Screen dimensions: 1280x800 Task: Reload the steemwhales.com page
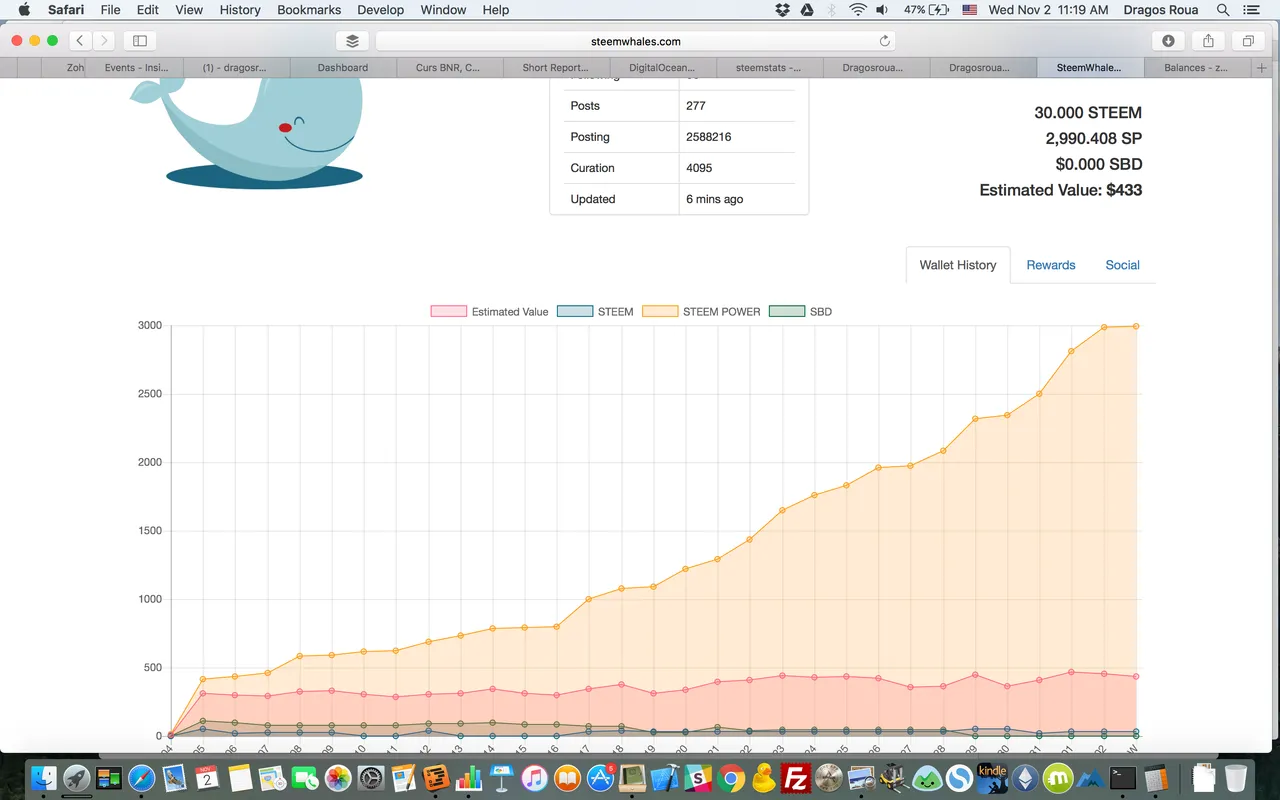(884, 41)
